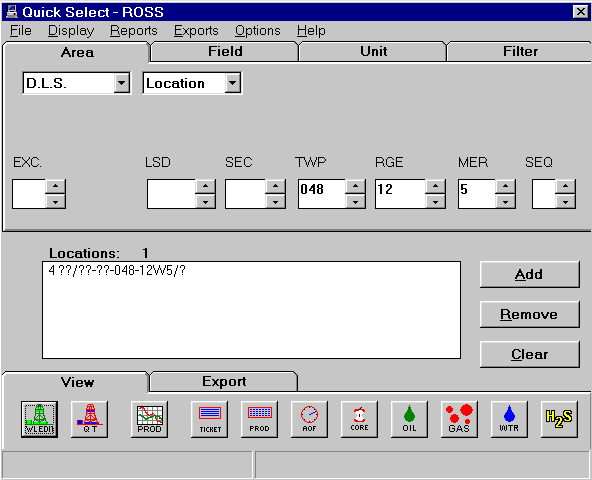Open the Location combo box arrow
Image resolution: width=592 pixels, height=480 pixels.
(x=233, y=83)
